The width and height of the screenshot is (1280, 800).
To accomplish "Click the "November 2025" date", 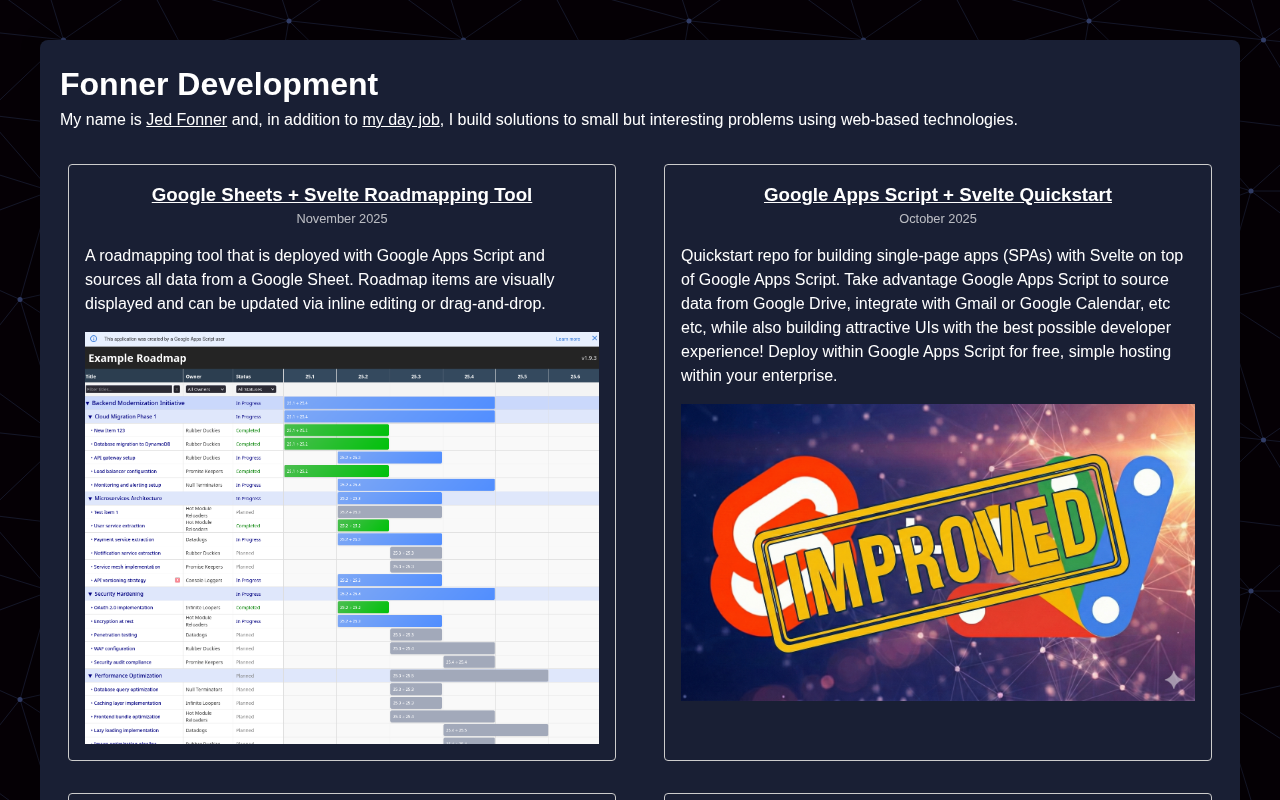I will (x=342, y=219).
